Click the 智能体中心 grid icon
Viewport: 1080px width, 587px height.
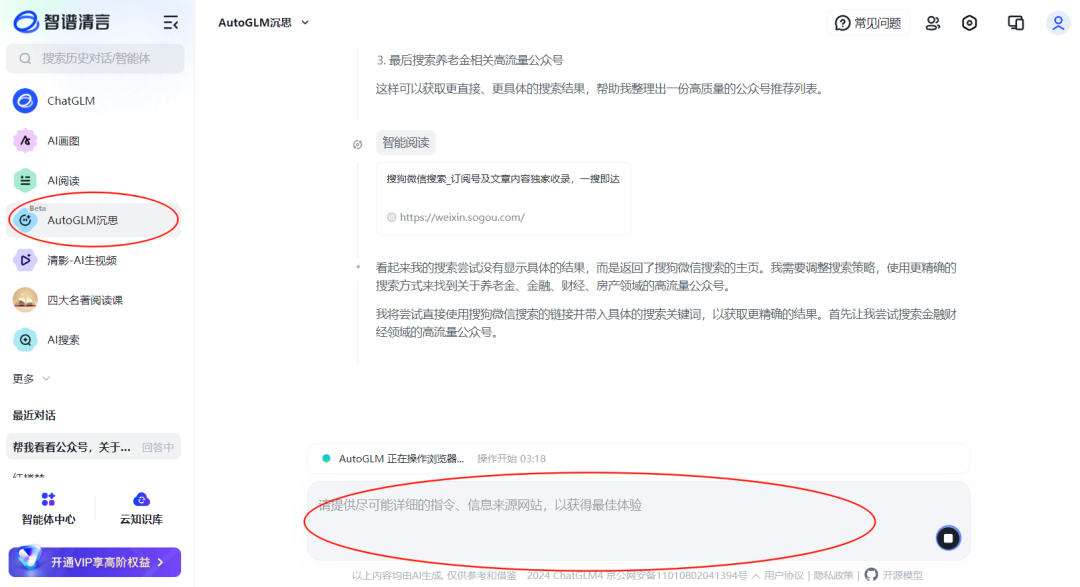click(48, 499)
